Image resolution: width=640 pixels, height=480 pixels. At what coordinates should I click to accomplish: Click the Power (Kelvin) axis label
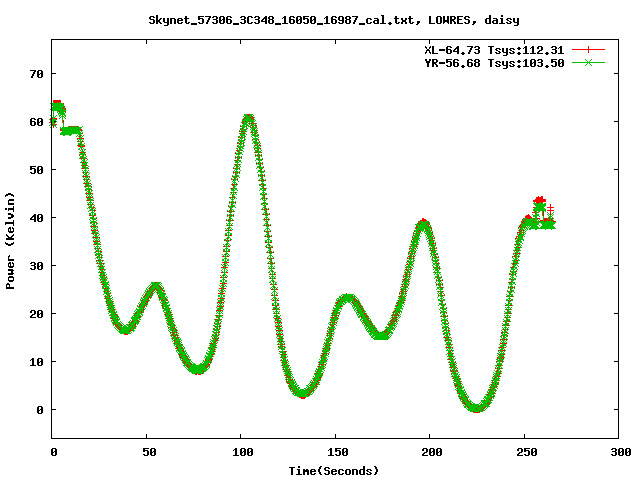point(10,241)
